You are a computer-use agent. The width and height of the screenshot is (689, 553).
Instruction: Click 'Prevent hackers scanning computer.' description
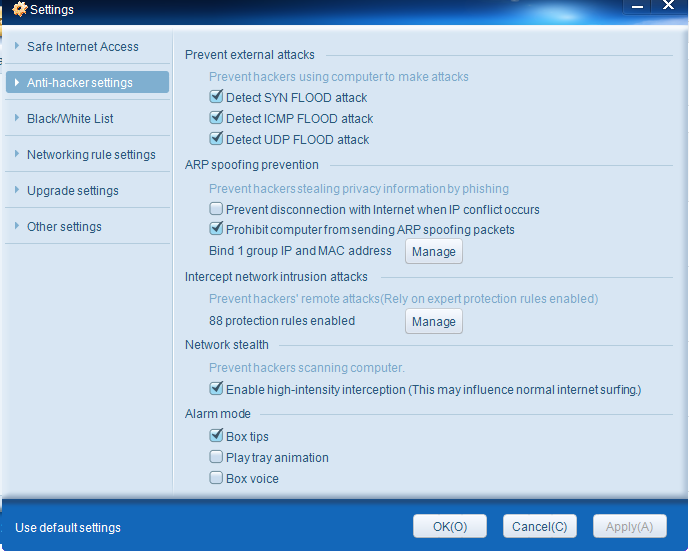click(307, 367)
